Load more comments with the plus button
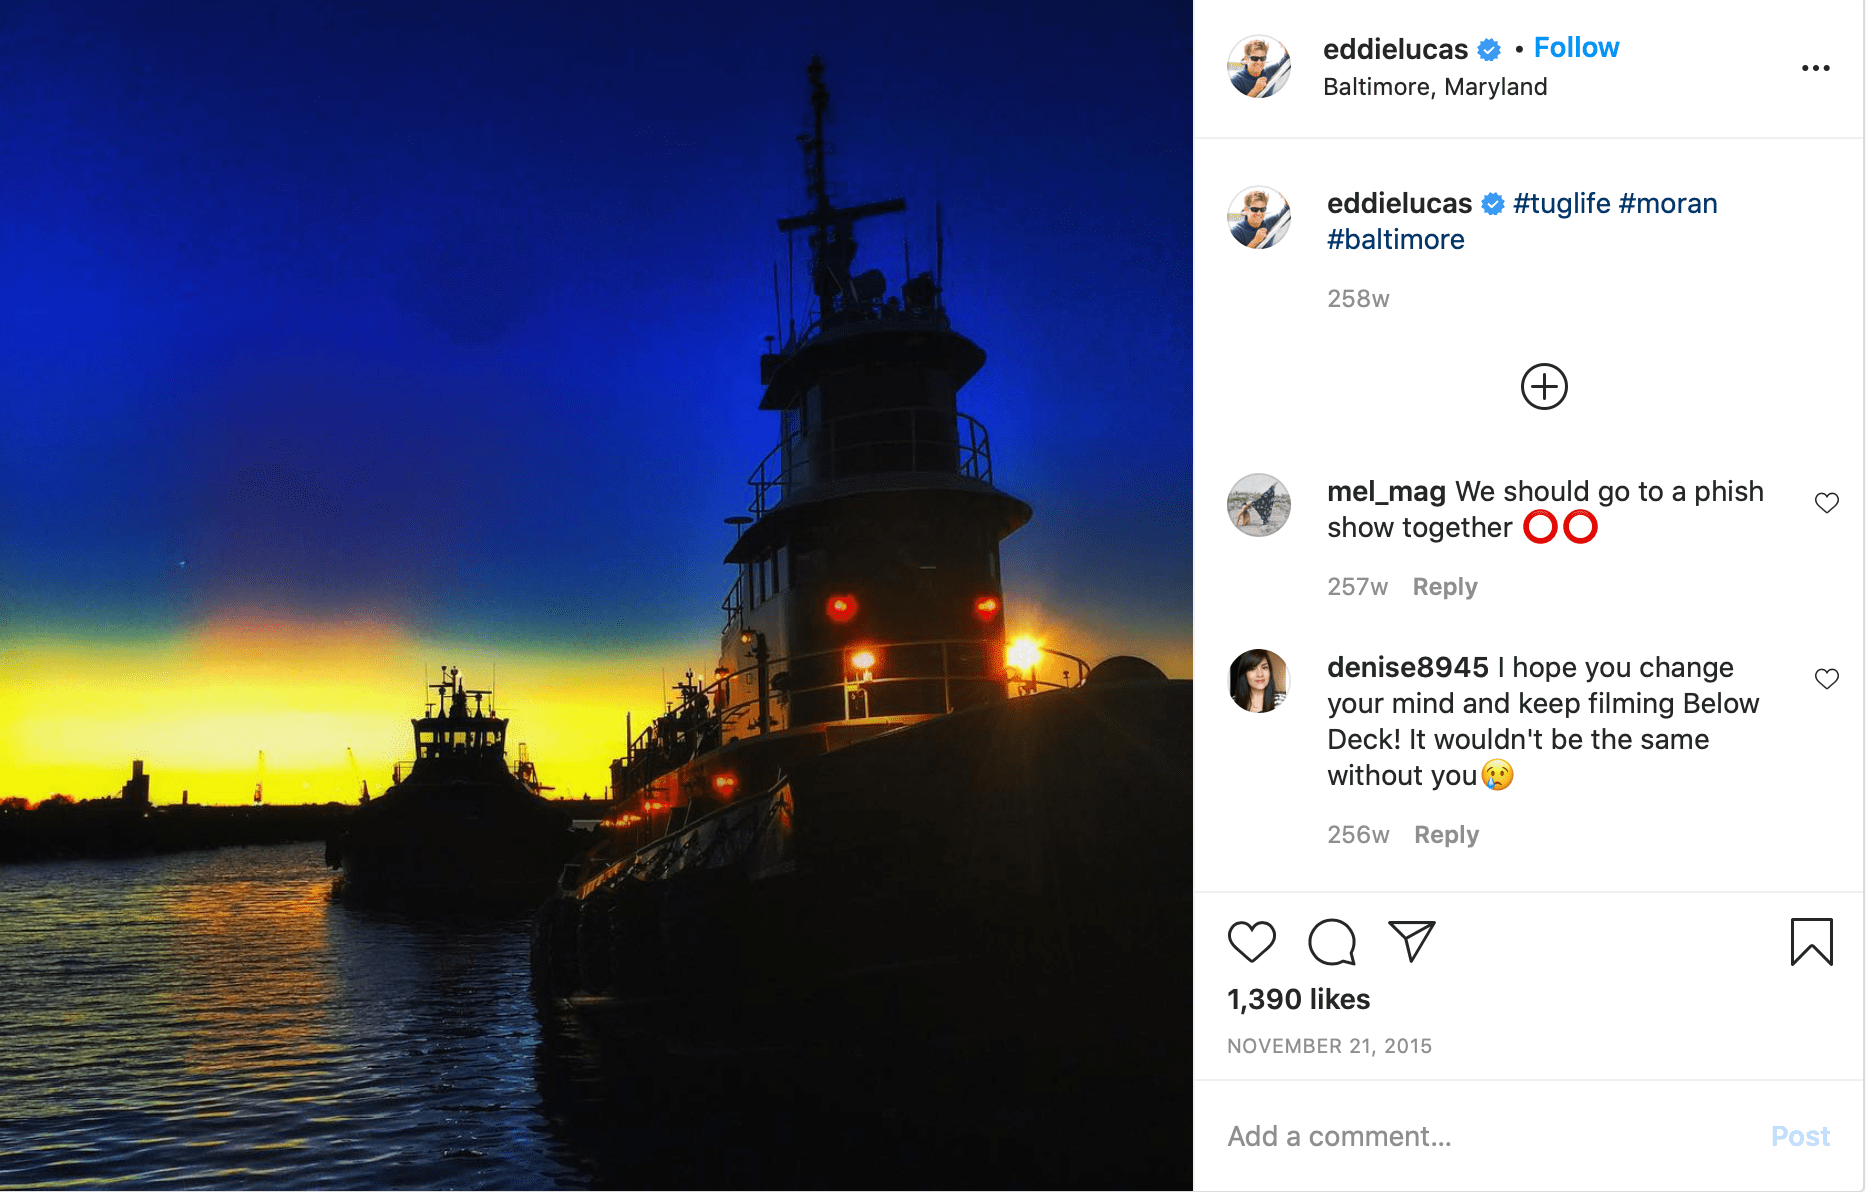Screen dimensions: 1866x1192 pyautogui.click(x=1543, y=387)
